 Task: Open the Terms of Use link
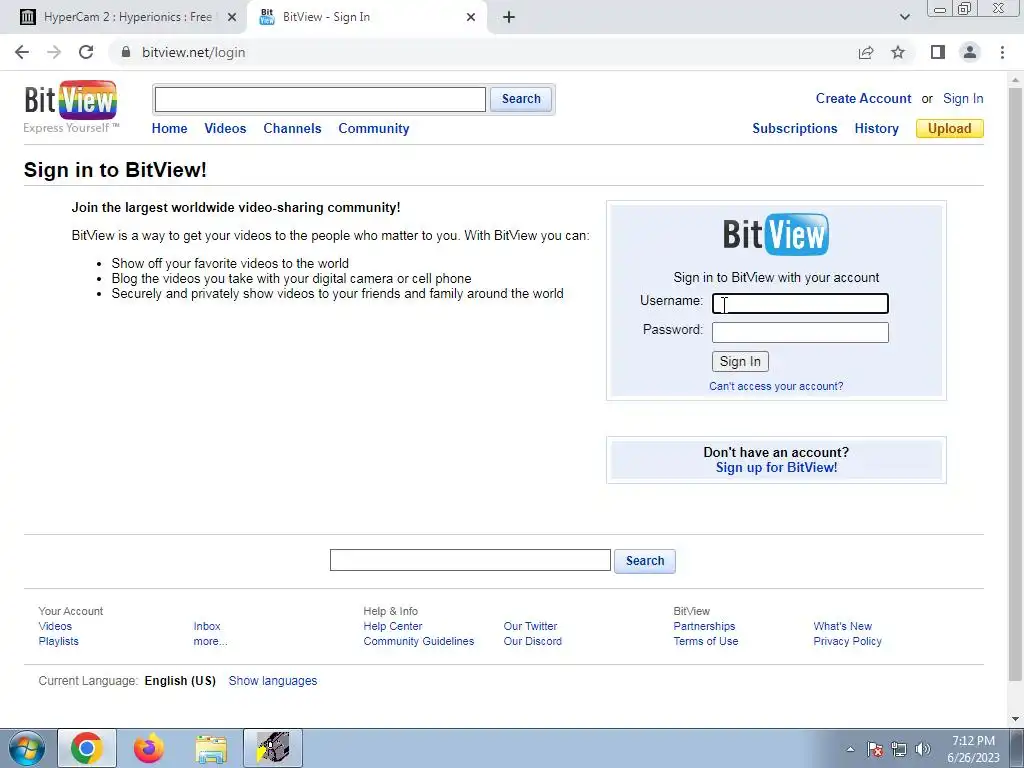click(x=705, y=641)
